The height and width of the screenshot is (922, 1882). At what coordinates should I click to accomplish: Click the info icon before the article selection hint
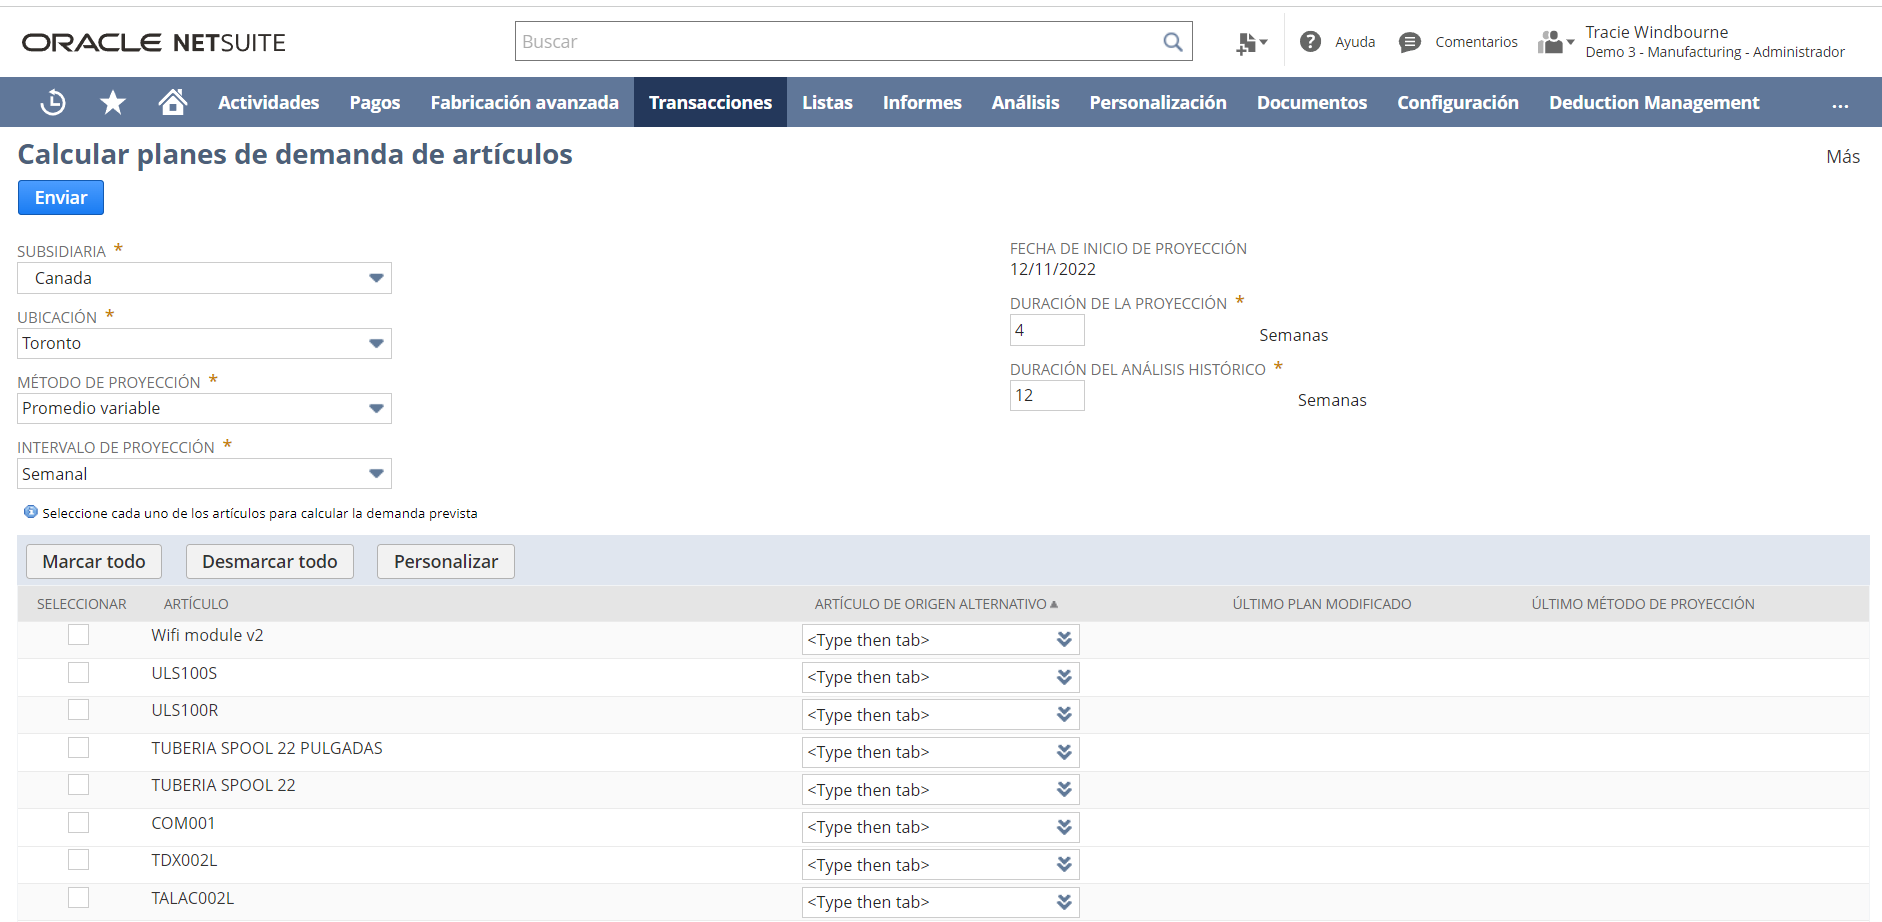(29, 512)
